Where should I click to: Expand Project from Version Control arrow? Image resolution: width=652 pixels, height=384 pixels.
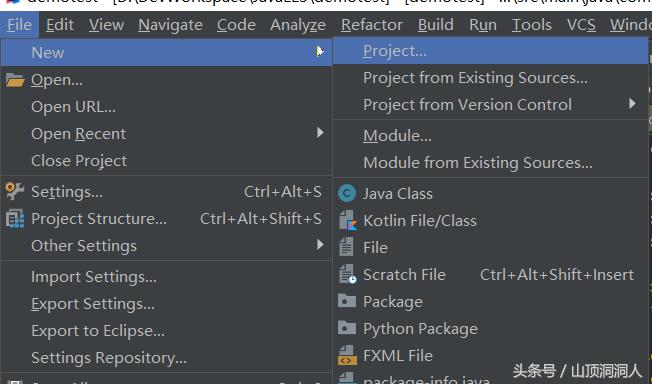pos(632,103)
